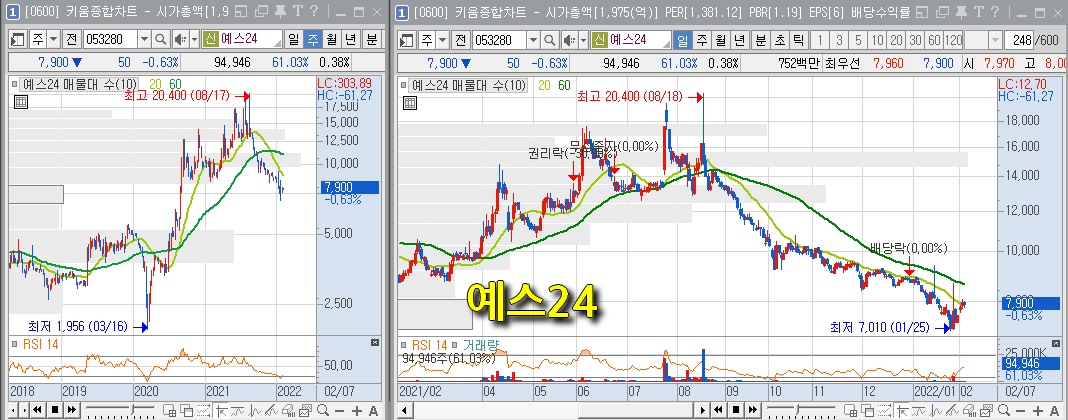Click horizontal scrollbar thumb in right chart
Viewport: 1068px width, 420px height.
point(636,410)
